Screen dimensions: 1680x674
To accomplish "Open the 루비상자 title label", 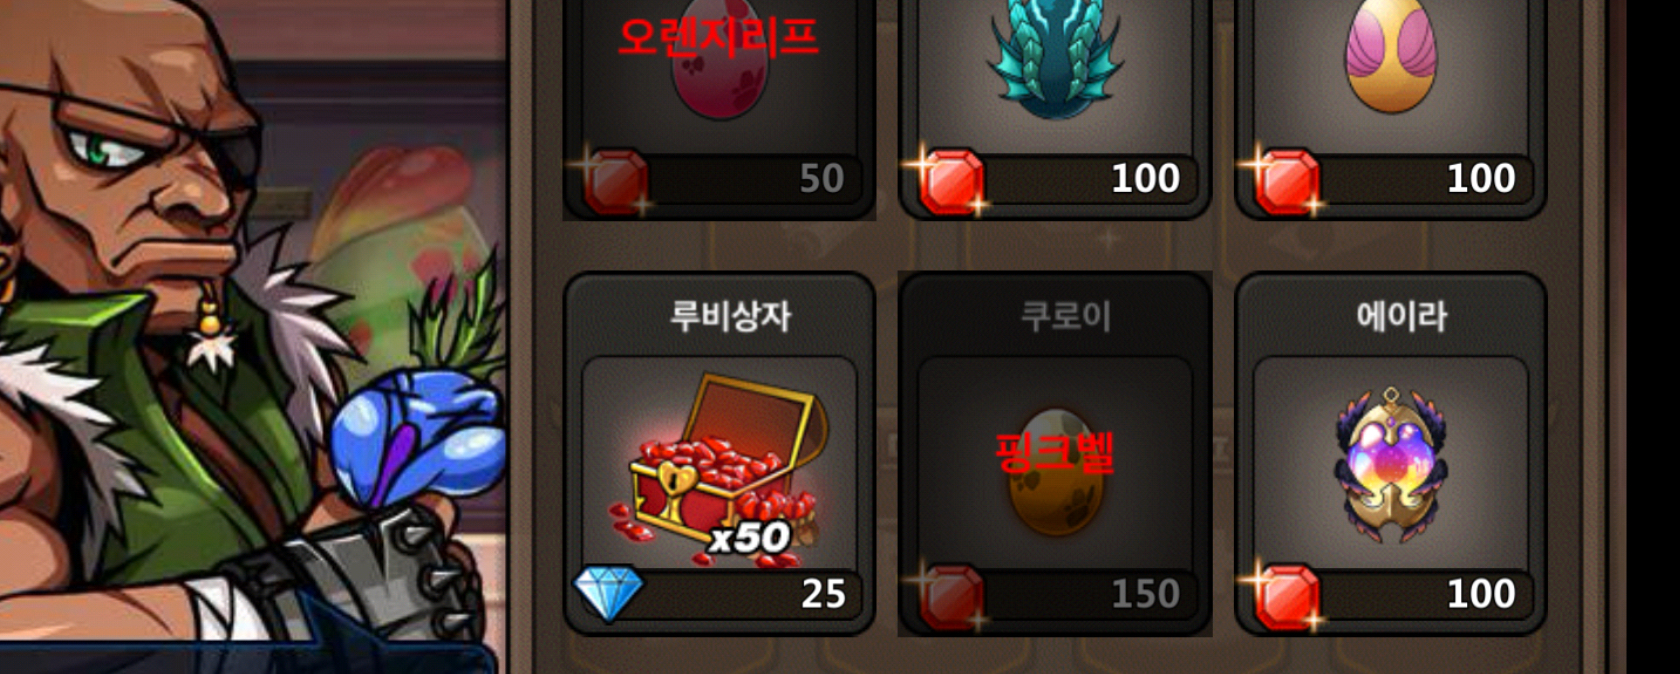I will 730,316.
